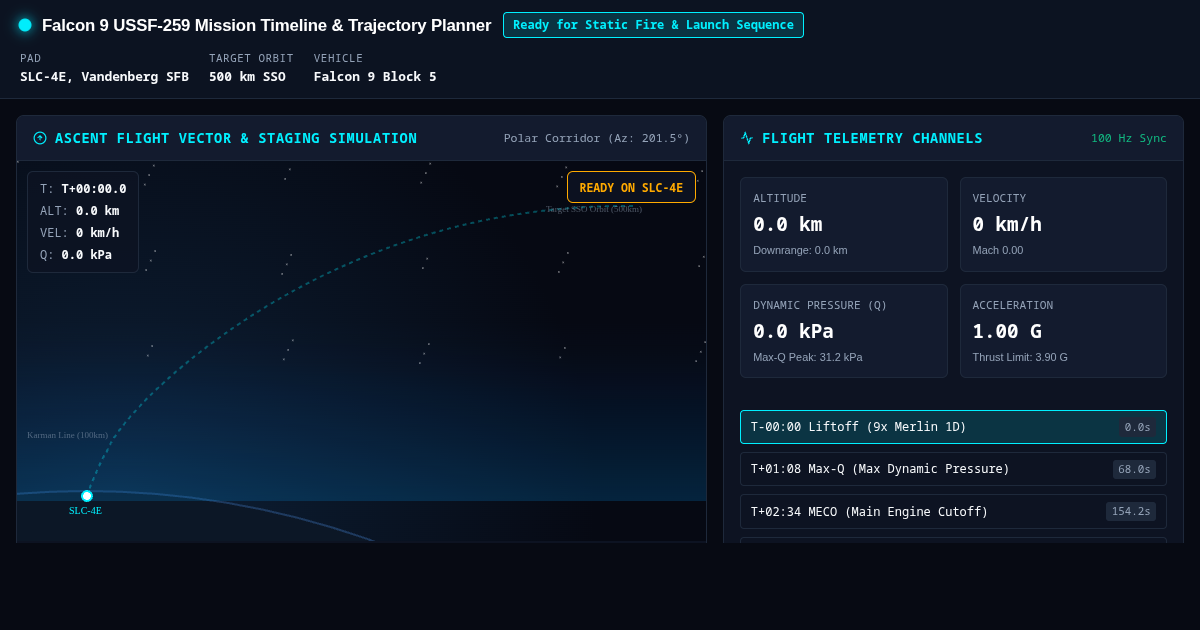This screenshot has width=1200, height=630.
Task: Click the Target SSO Orbit label
Action: [x=594, y=209]
